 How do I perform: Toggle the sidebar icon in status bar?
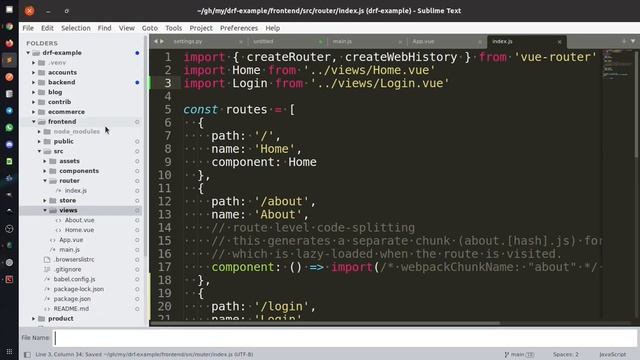tap(27, 355)
